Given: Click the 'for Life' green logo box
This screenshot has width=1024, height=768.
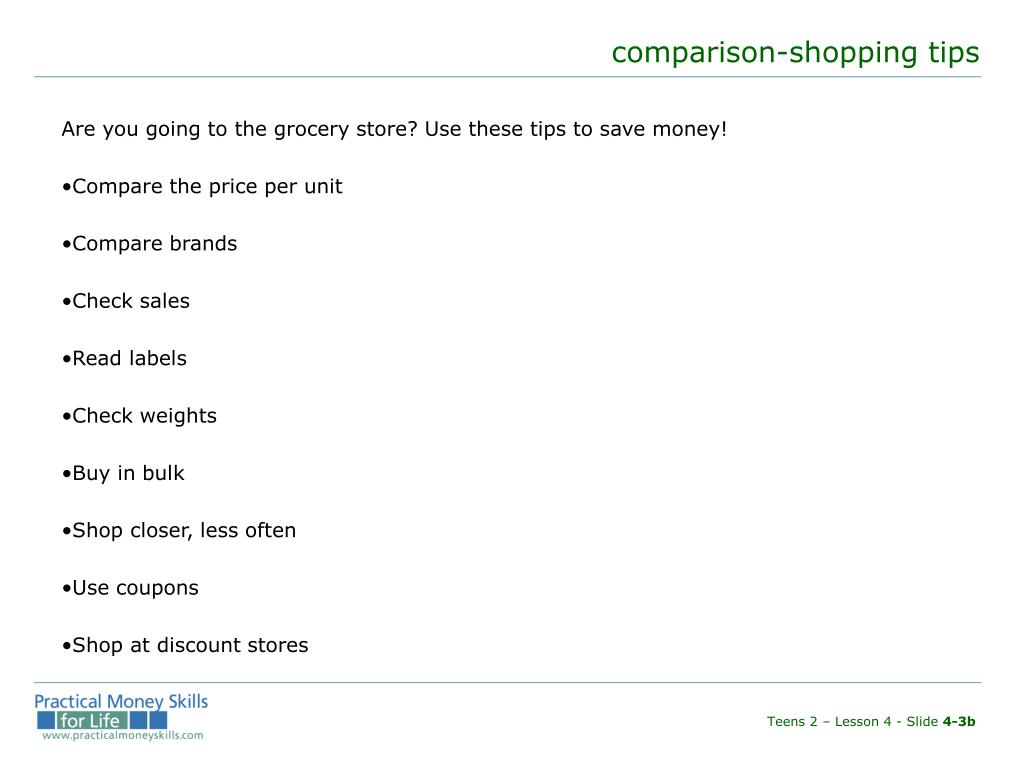Looking at the screenshot, I should [x=92, y=720].
